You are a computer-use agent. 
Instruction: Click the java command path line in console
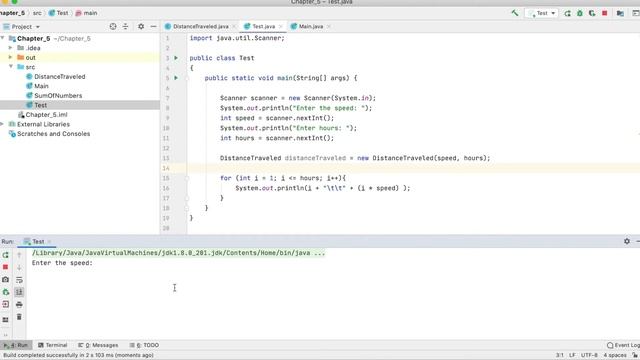click(x=178, y=253)
